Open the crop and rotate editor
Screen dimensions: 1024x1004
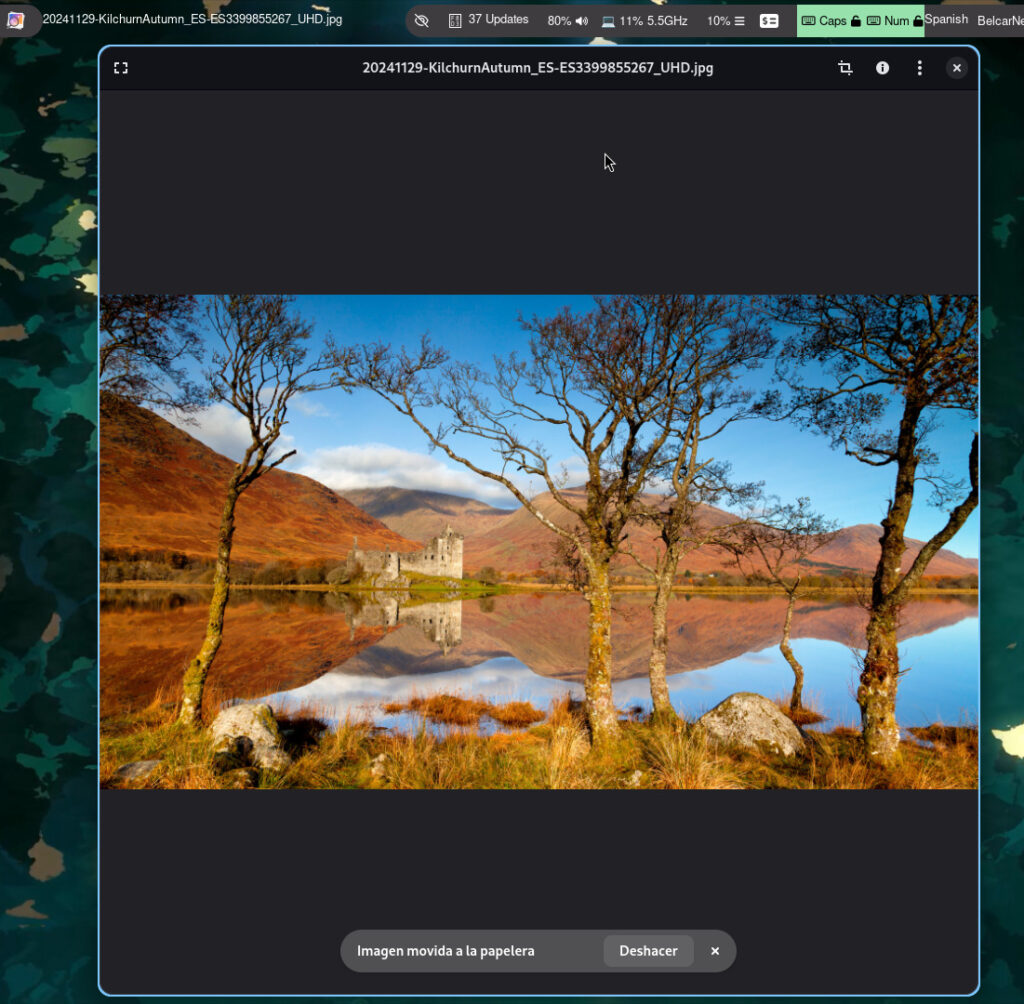pyautogui.click(x=845, y=68)
